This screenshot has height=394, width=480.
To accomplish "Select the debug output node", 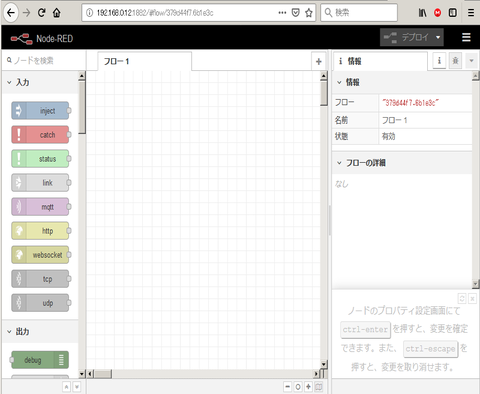I will (x=40, y=360).
